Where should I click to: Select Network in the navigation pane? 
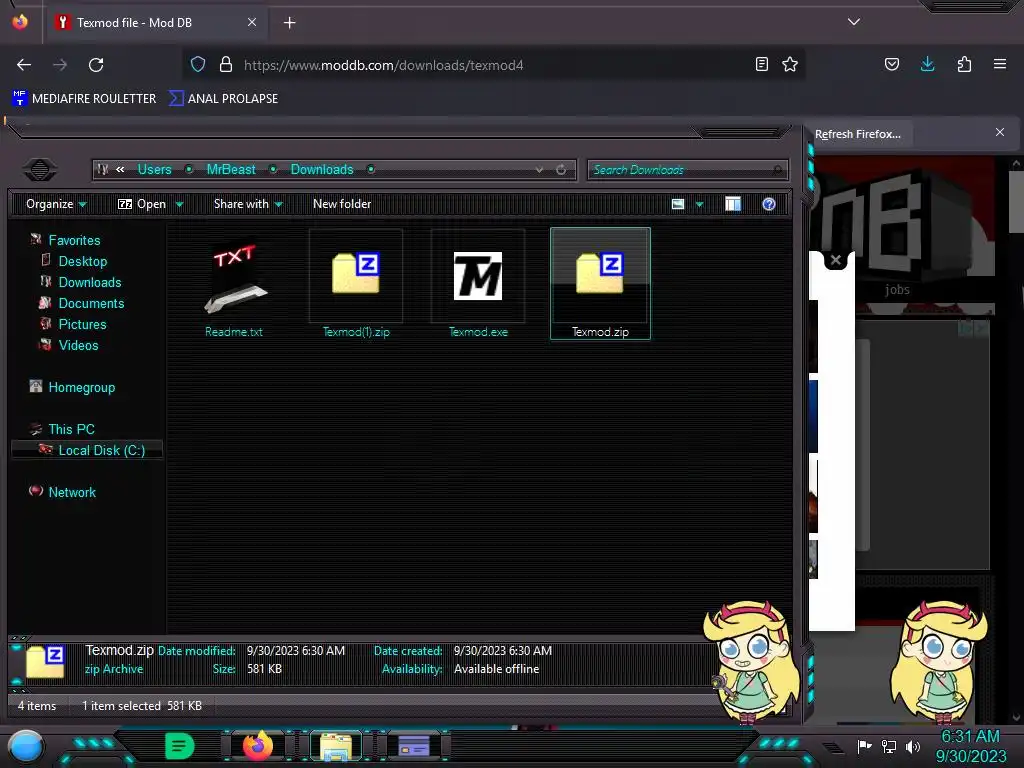click(71, 492)
